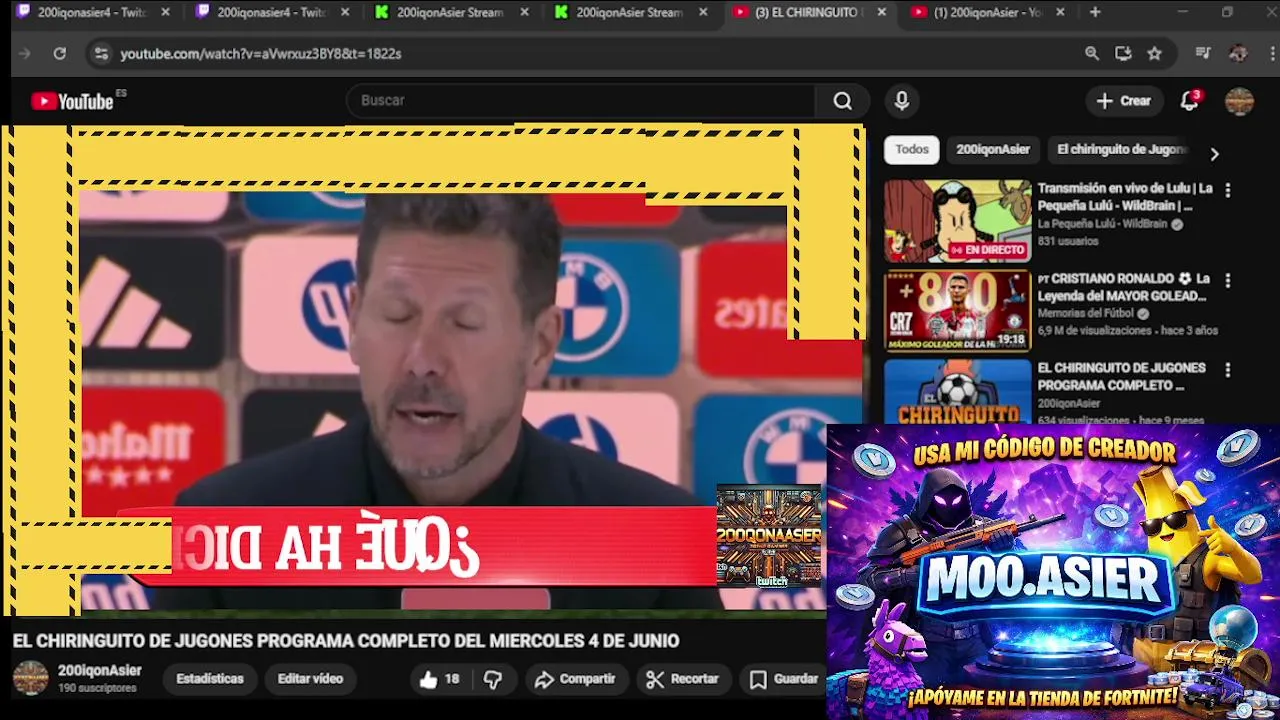Image resolution: width=1280 pixels, height=720 pixels.
Task: Start voice search with the microphone
Action: click(x=901, y=101)
